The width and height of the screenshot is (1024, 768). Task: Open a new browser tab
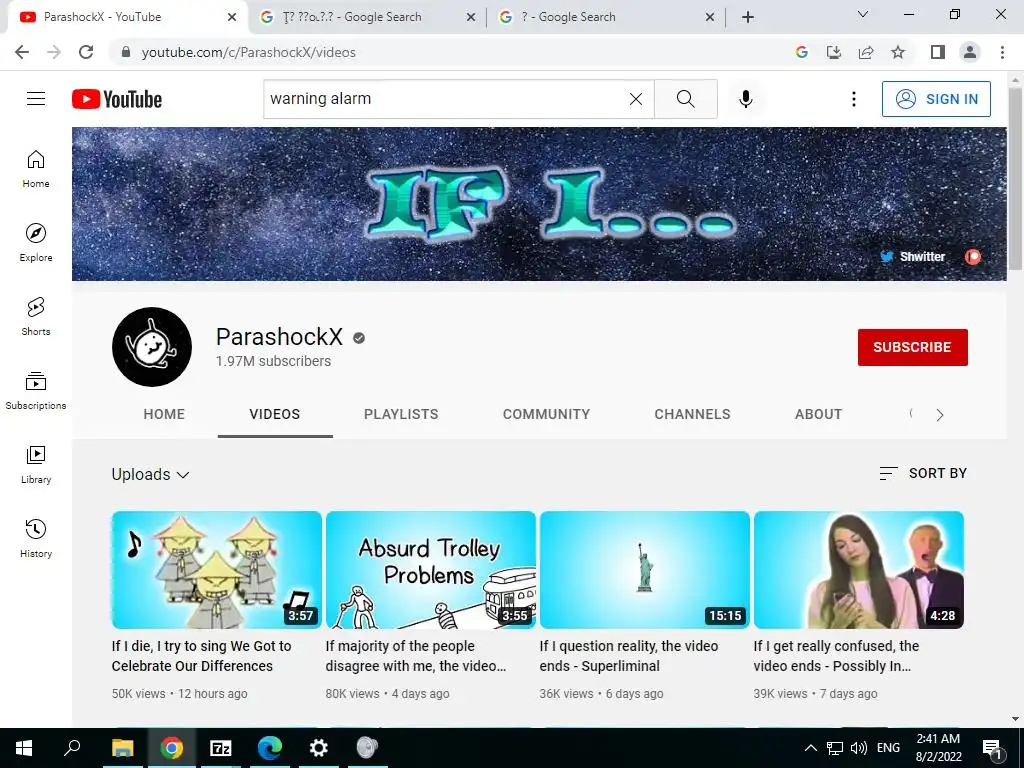pyautogui.click(x=748, y=17)
